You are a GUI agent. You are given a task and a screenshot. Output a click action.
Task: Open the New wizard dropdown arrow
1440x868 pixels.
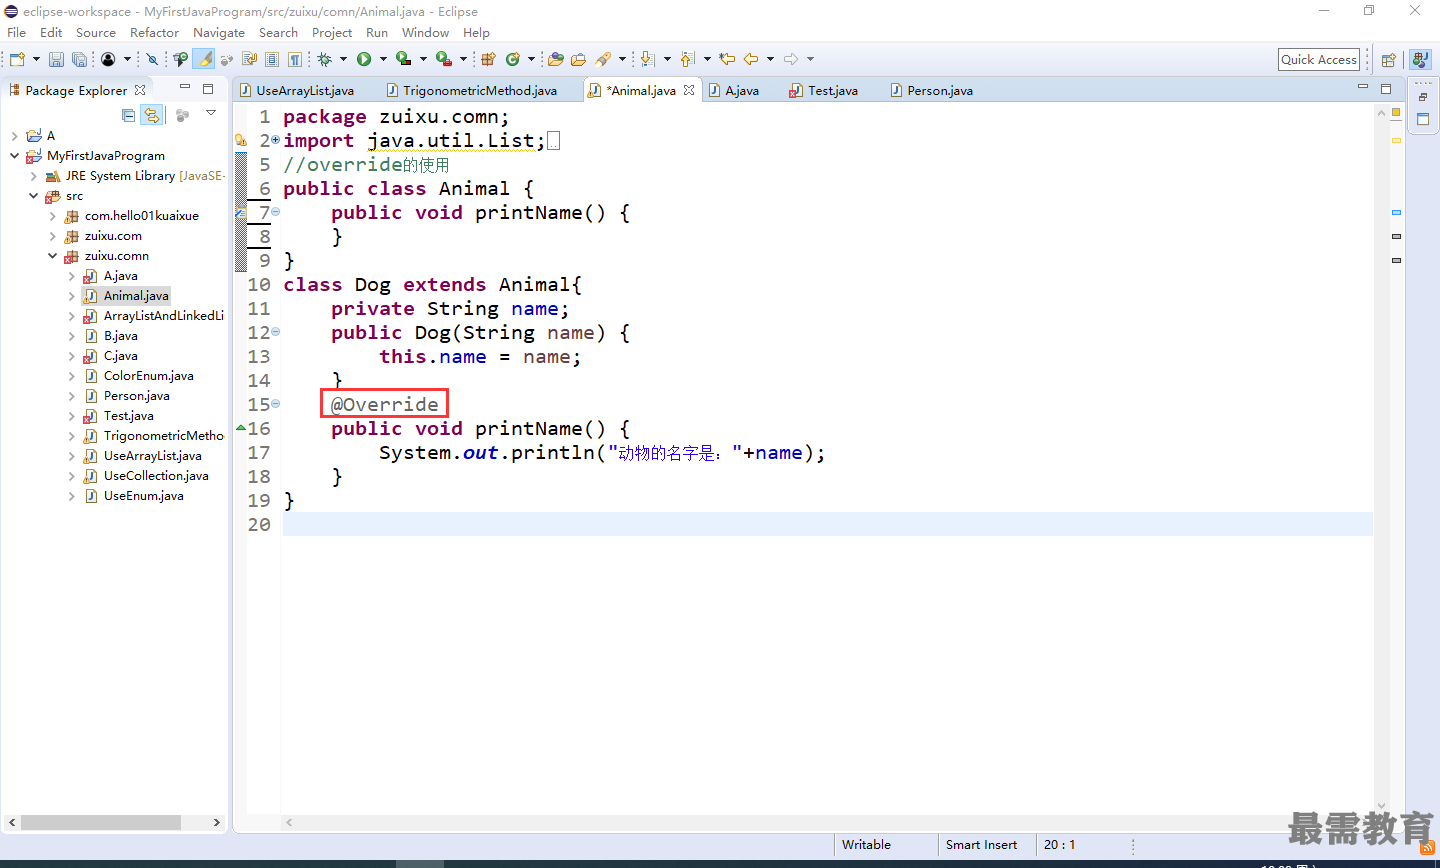pos(36,60)
